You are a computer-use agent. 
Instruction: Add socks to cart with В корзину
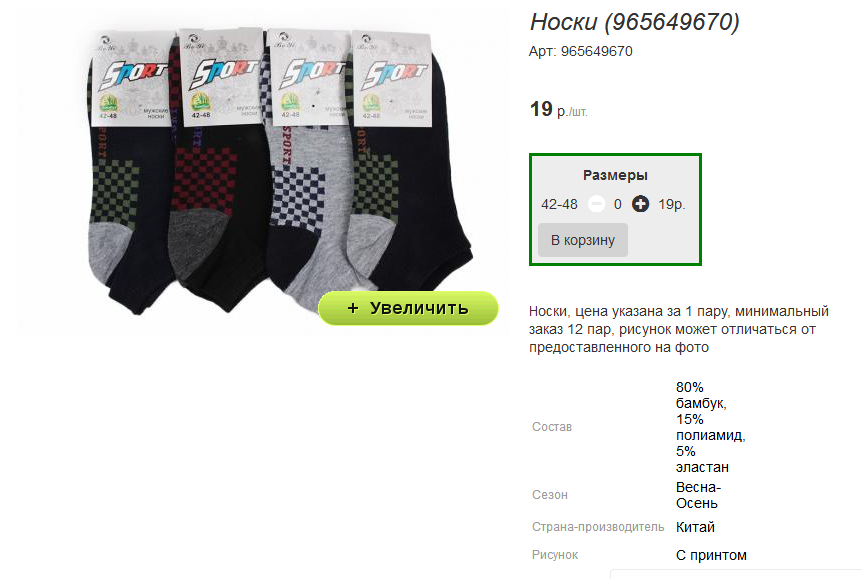point(583,240)
